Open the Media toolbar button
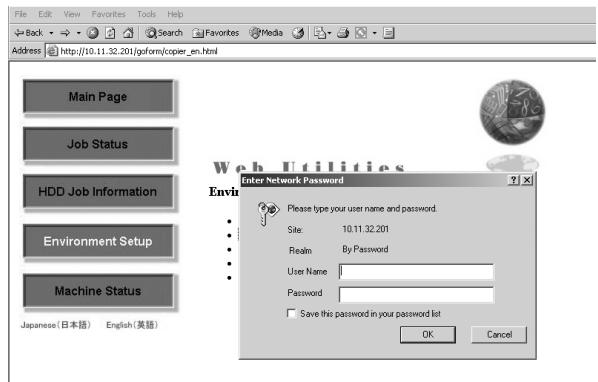598x382 pixels. [266, 33]
